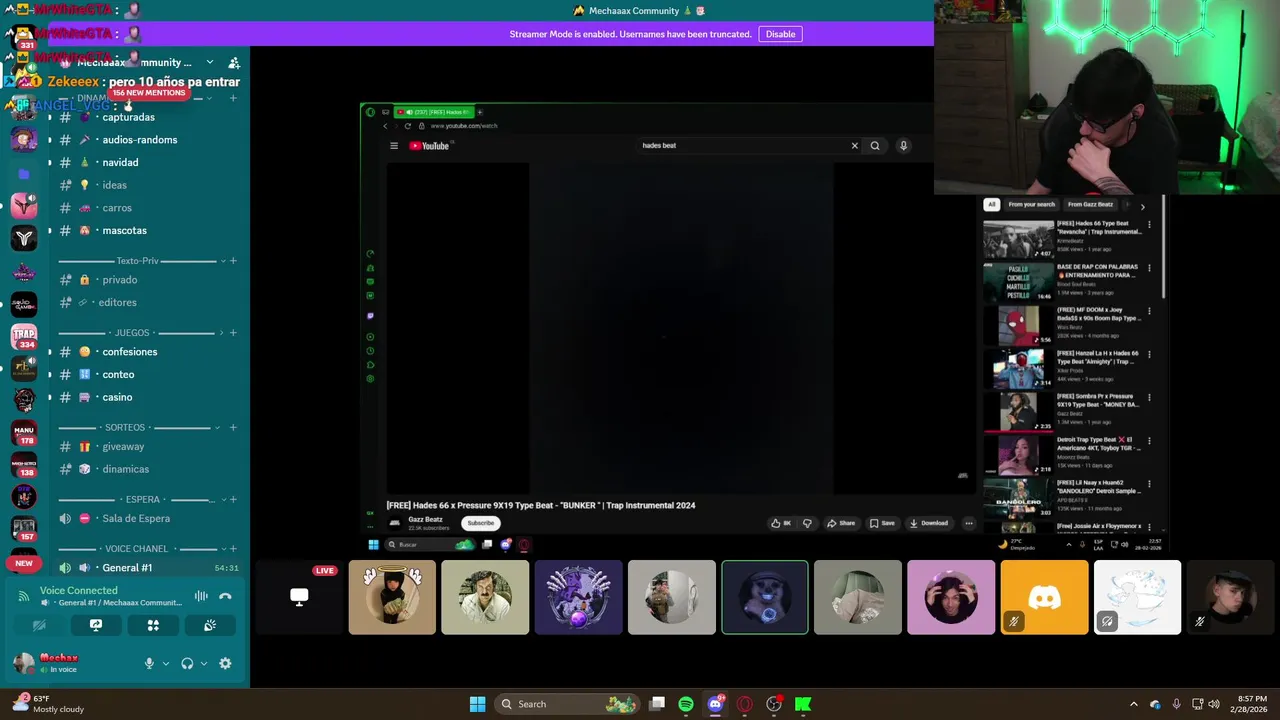Click YouTube logo in streamed browser
Screen dimensions: 1280x720
point(429,146)
